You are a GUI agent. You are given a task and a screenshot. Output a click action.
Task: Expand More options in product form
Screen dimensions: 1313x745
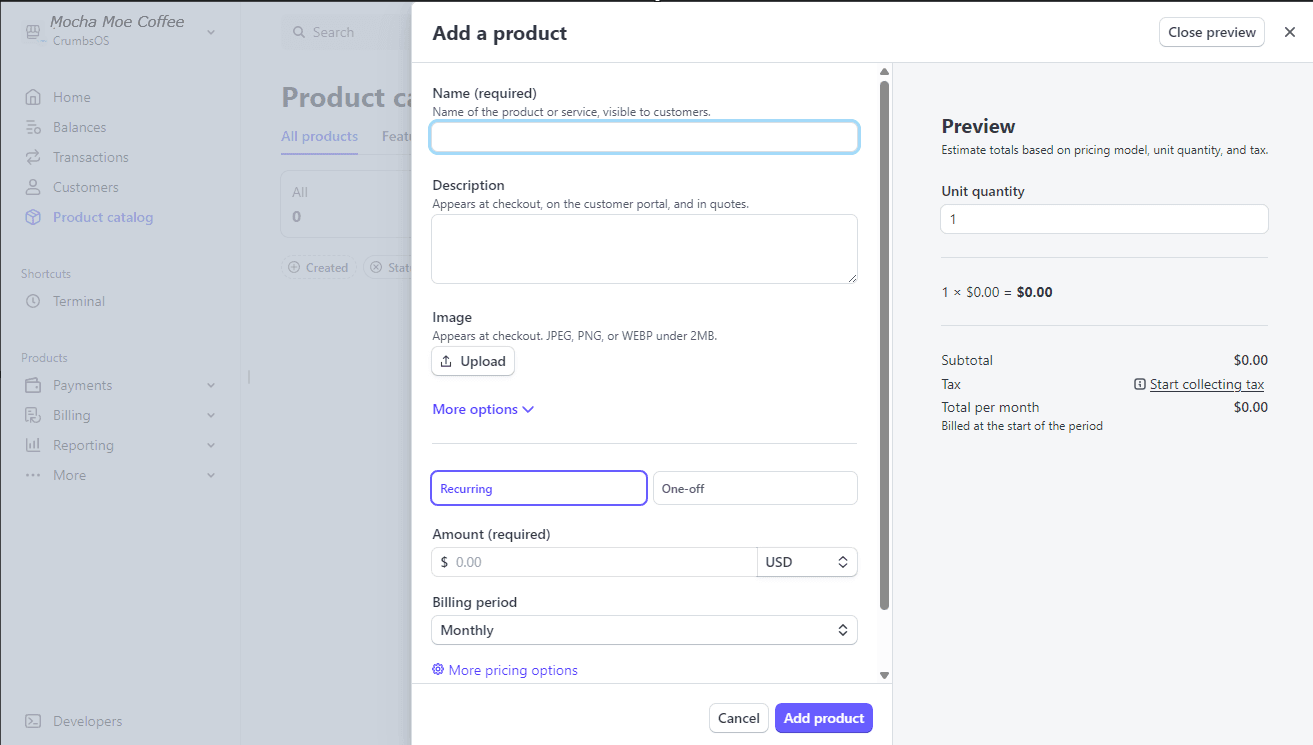(483, 409)
